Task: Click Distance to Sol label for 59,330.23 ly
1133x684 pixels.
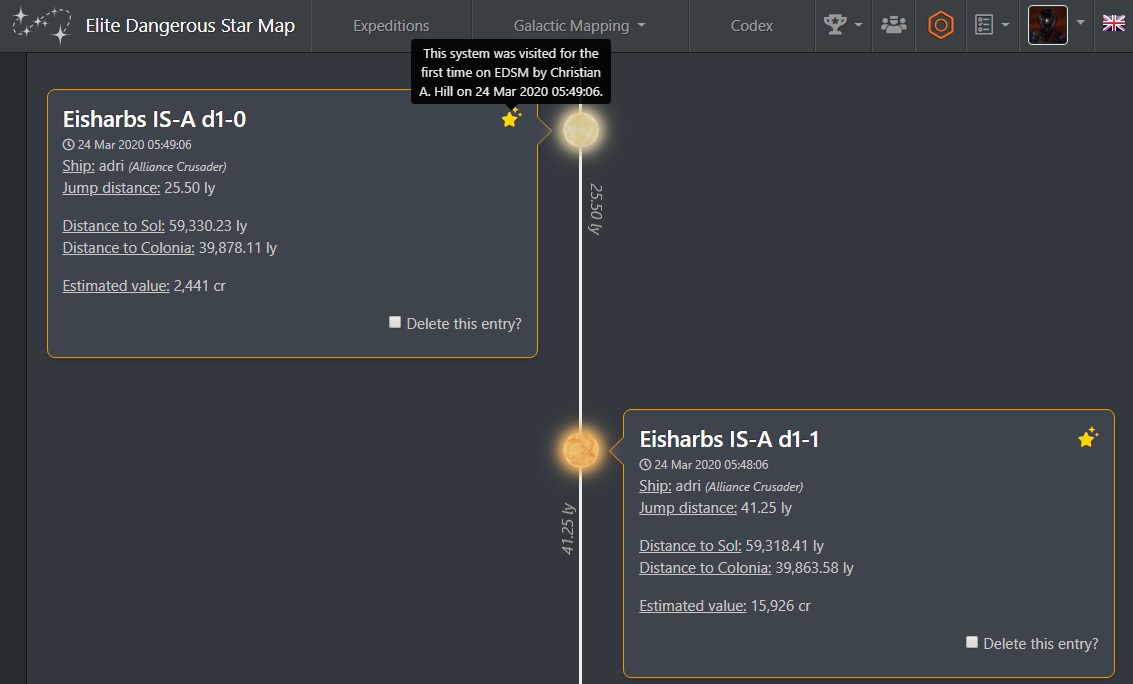Action: (x=113, y=226)
